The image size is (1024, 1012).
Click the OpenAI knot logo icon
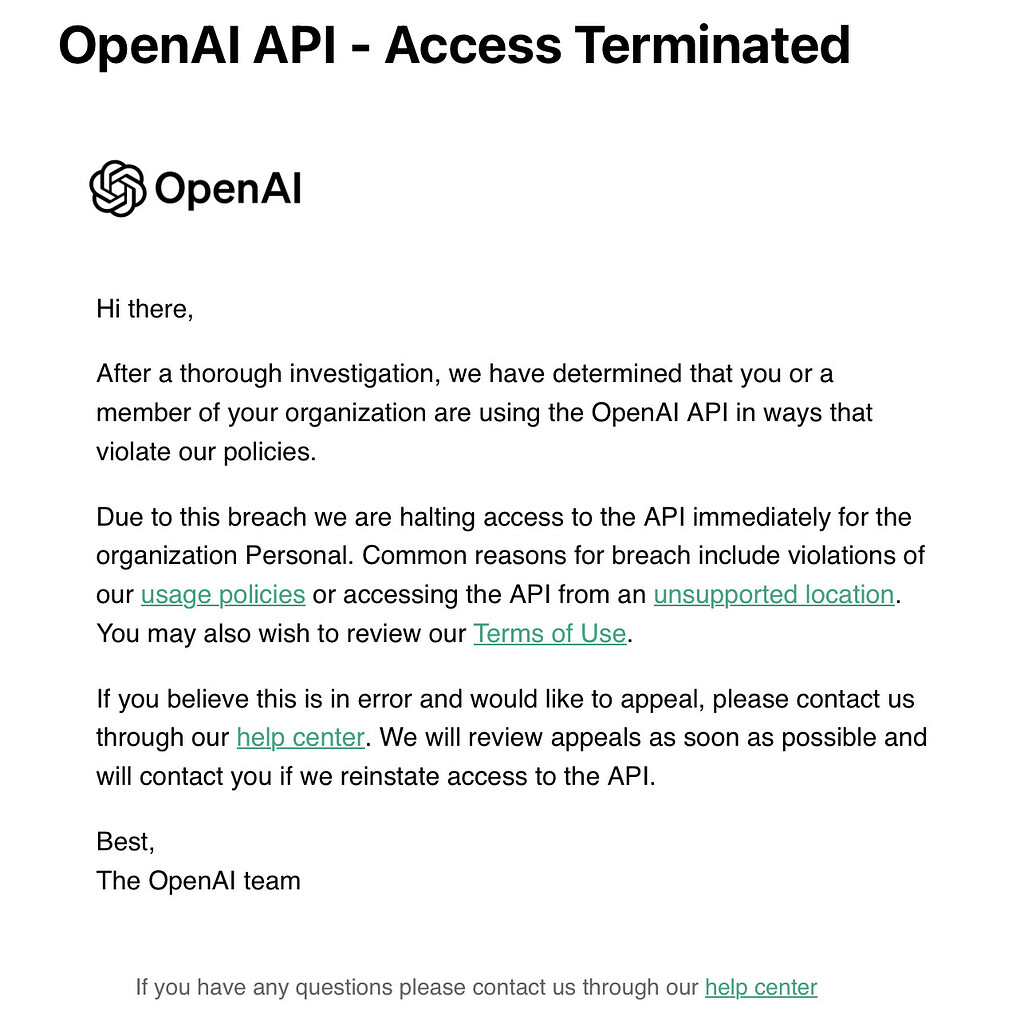(x=118, y=189)
